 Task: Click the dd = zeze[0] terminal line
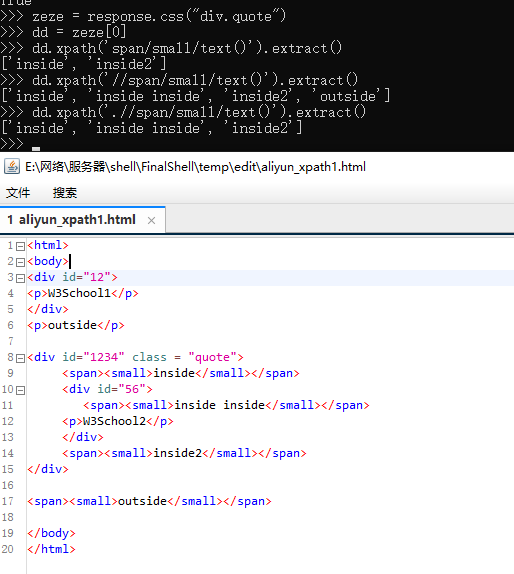pyautogui.click(x=79, y=32)
